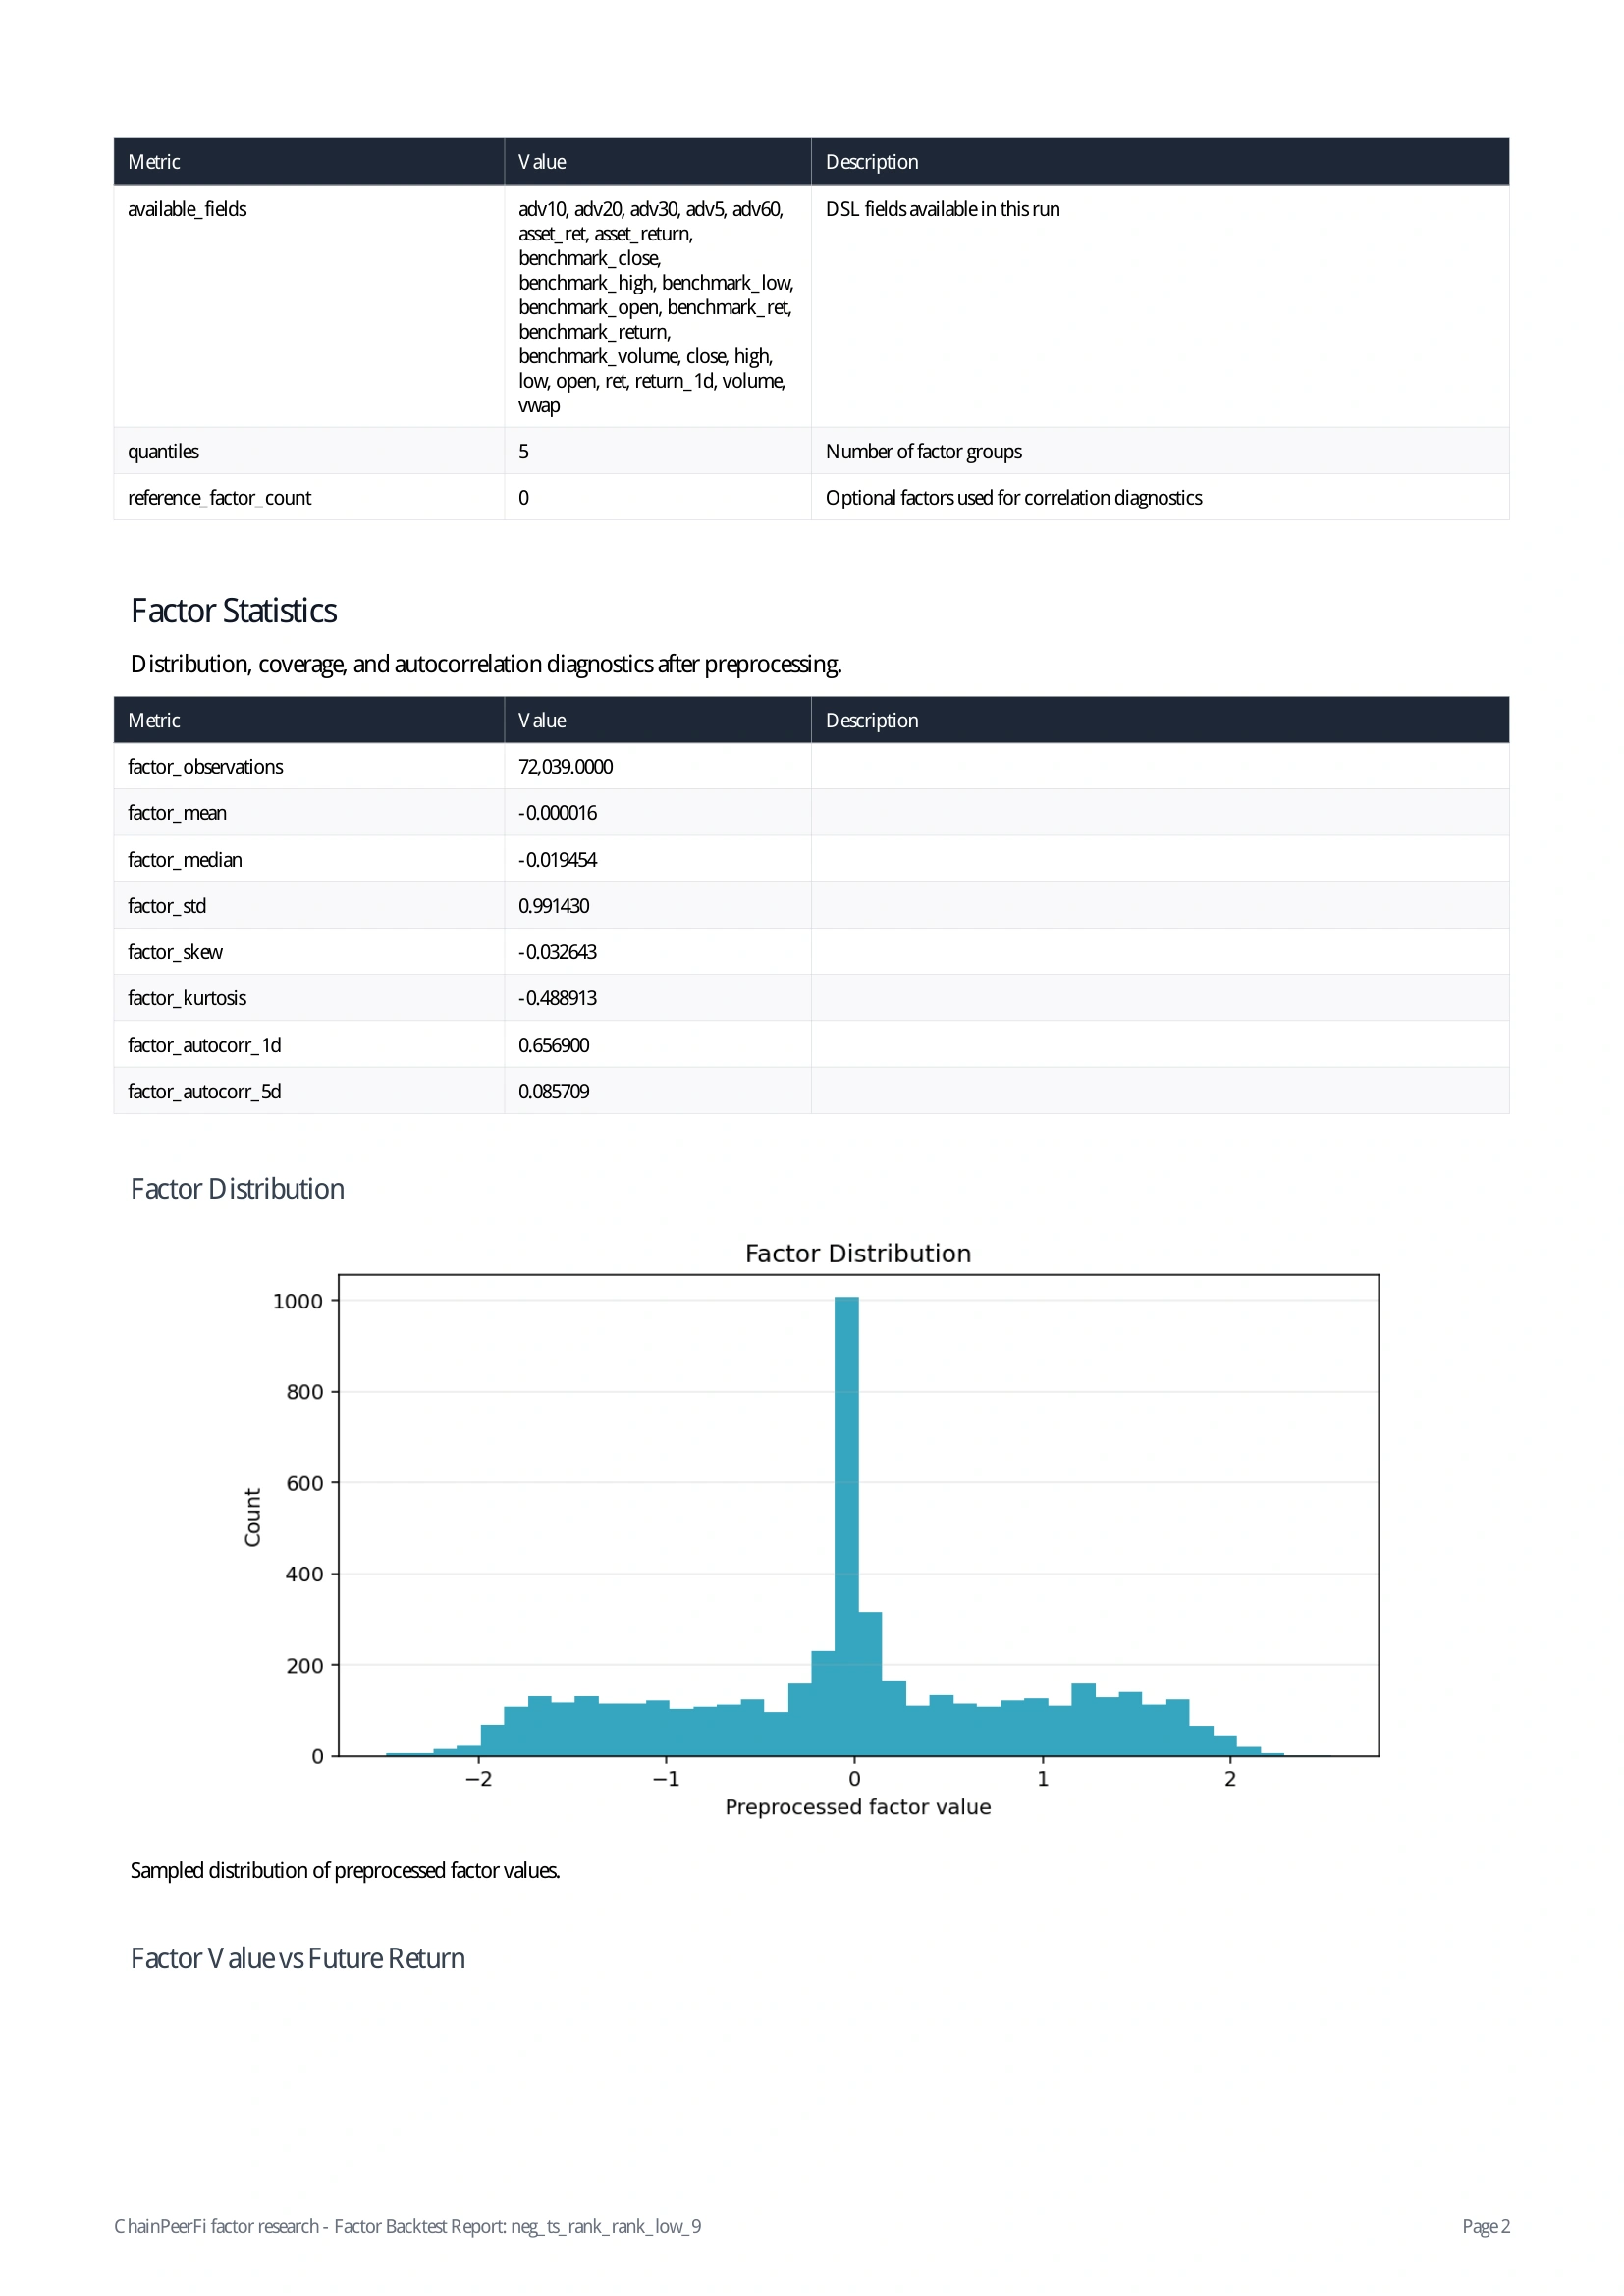This screenshot has height=2296, width=1624.
Task: Select the value -0.019454
Action: pos(557,859)
